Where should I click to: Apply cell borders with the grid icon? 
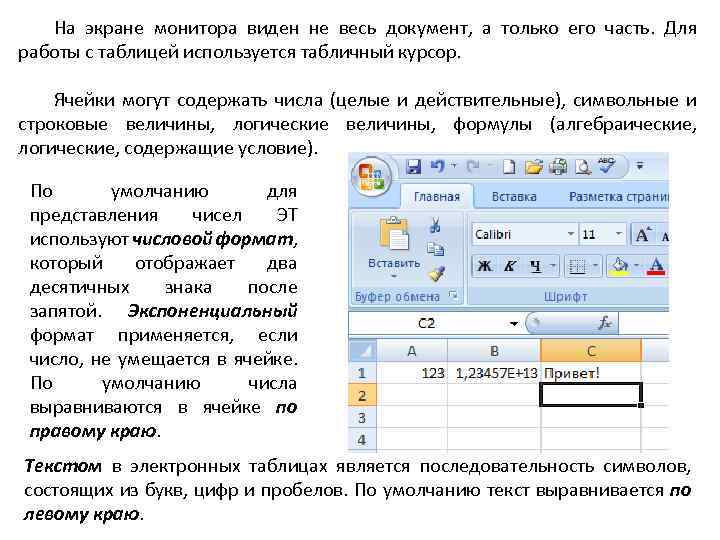click(x=577, y=266)
